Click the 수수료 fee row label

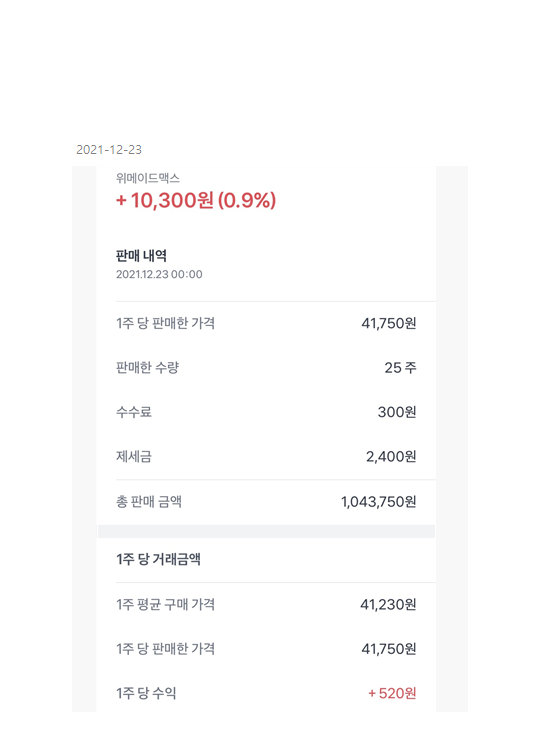pyautogui.click(x=134, y=412)
